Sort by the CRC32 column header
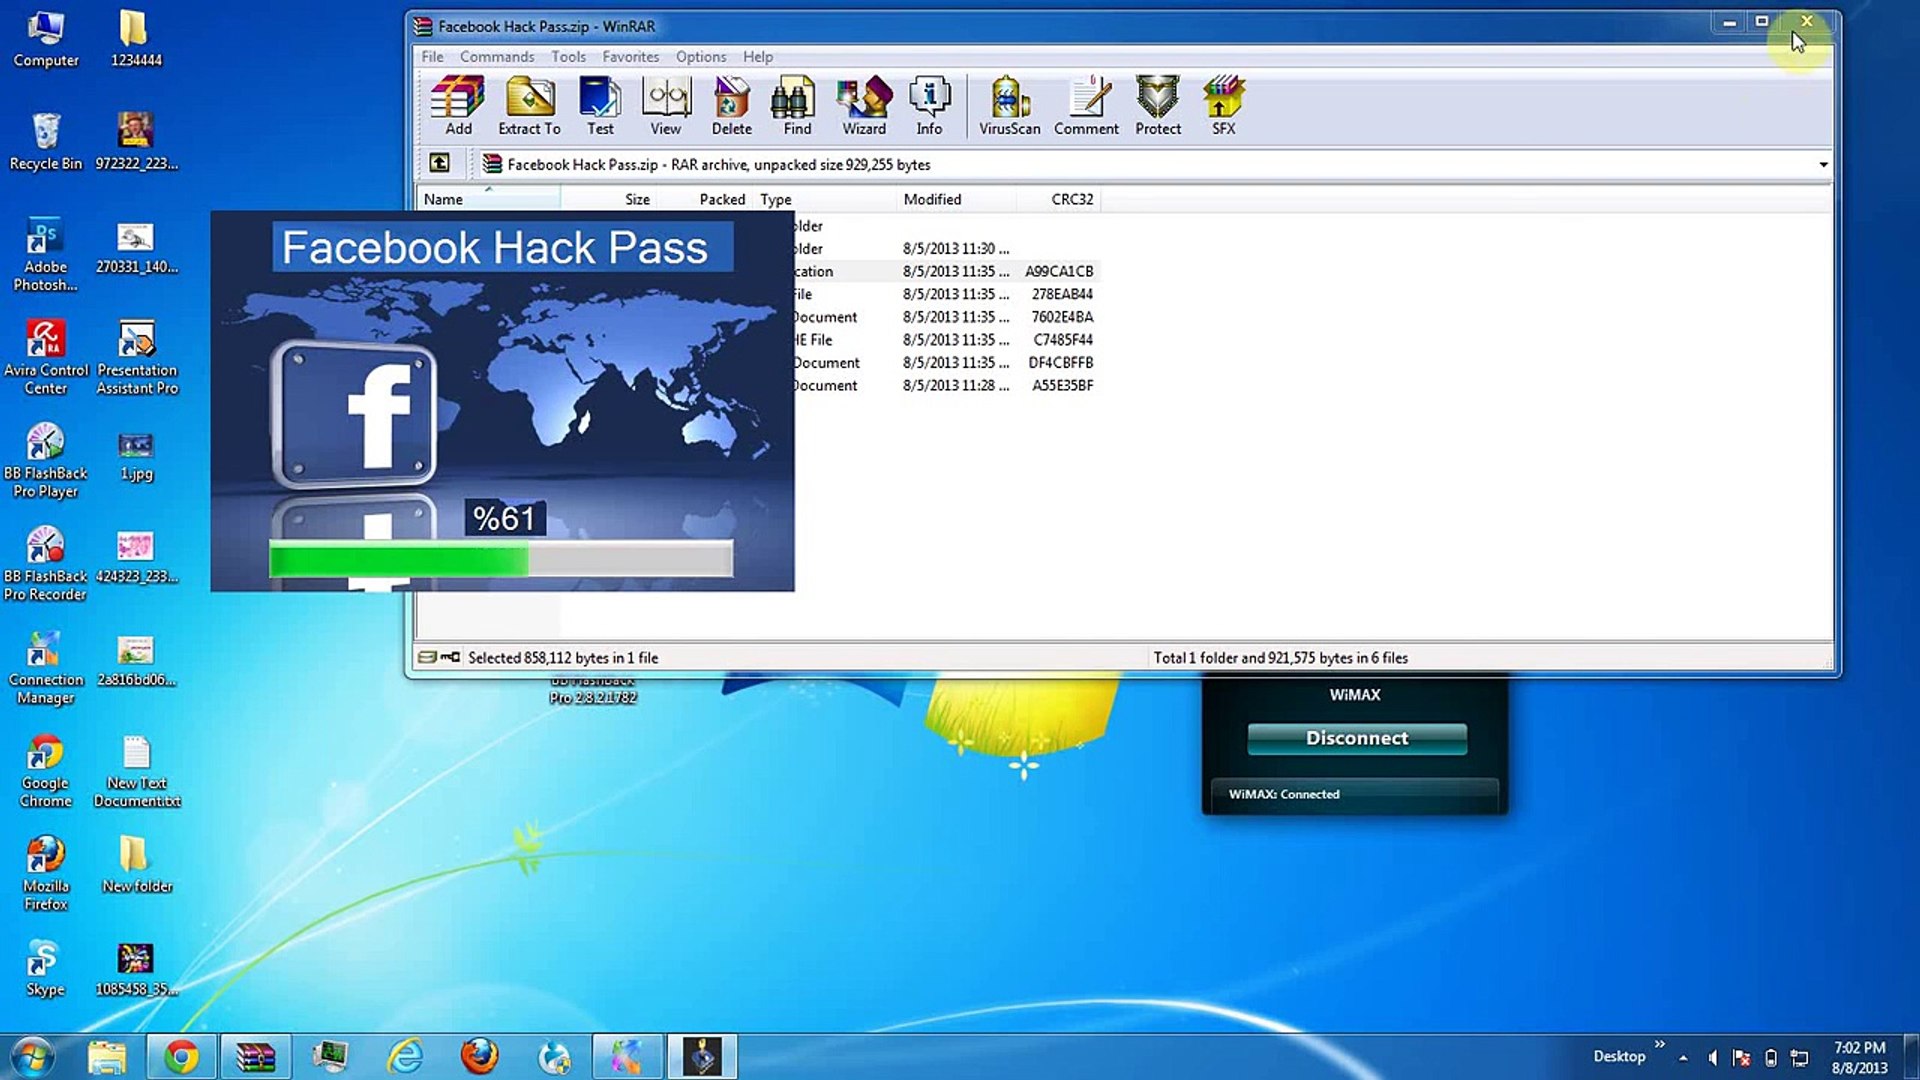Screen dimensions: 1920x1080 (1058, 199)
